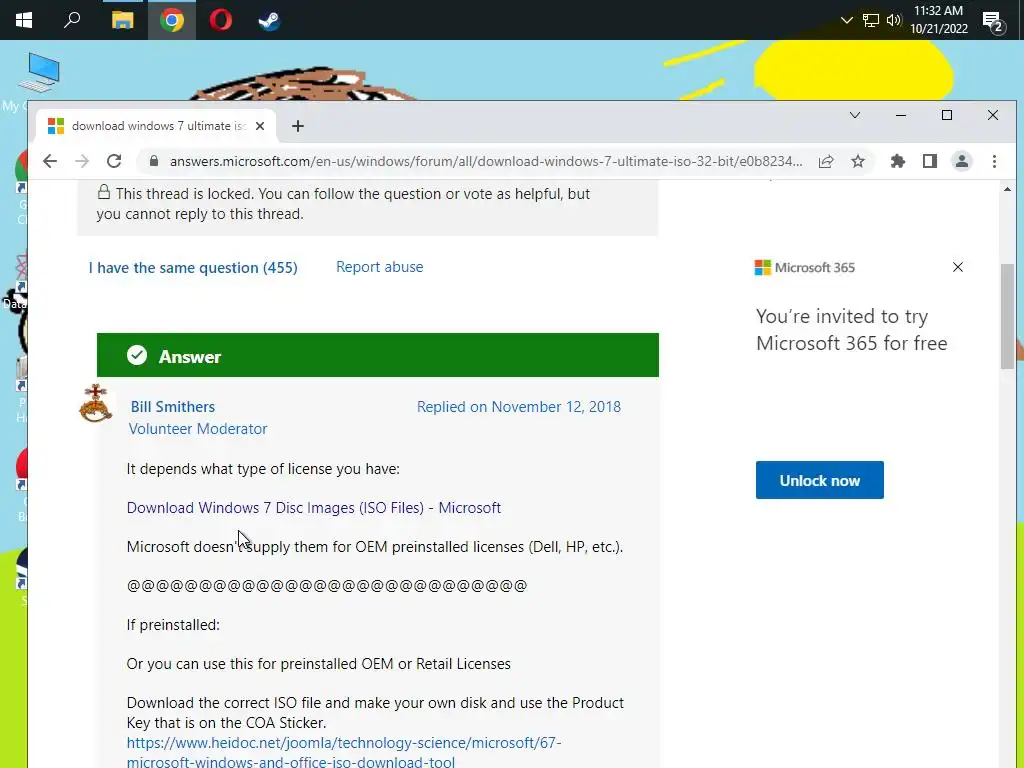Show hidden system tray icons
The width and height of the screenshot is (1024, 768).
point(846,20)
